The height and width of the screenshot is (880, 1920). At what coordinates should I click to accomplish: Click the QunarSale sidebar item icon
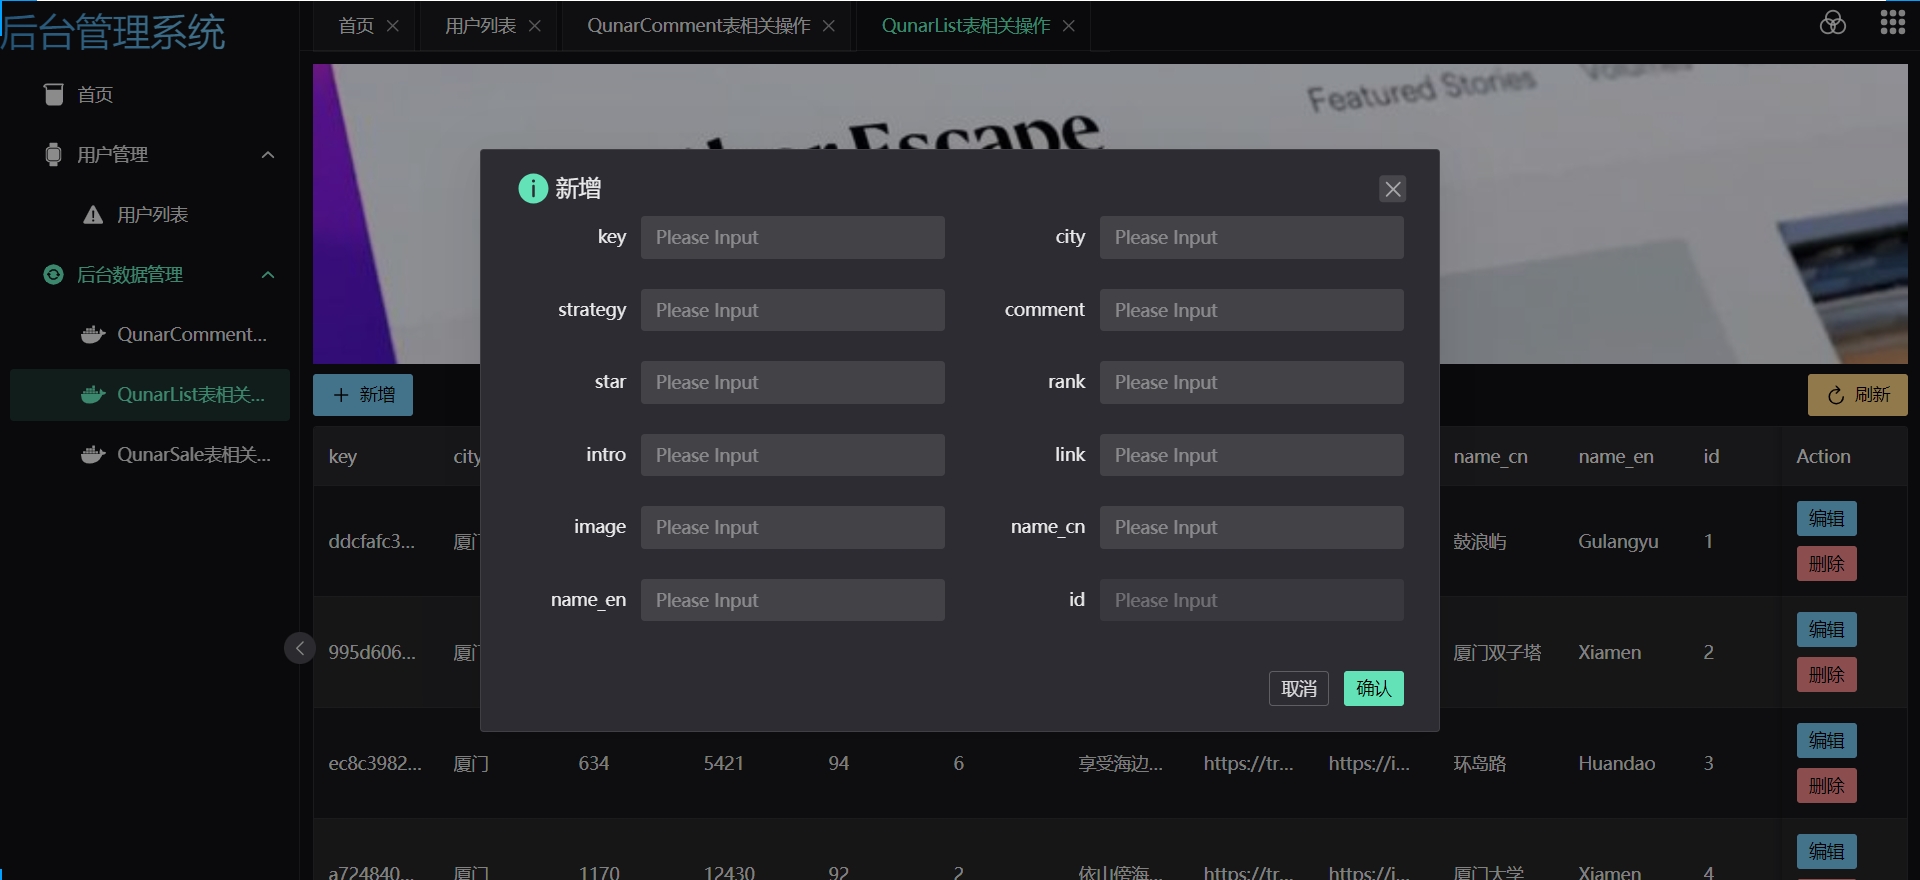click(93, 454)
